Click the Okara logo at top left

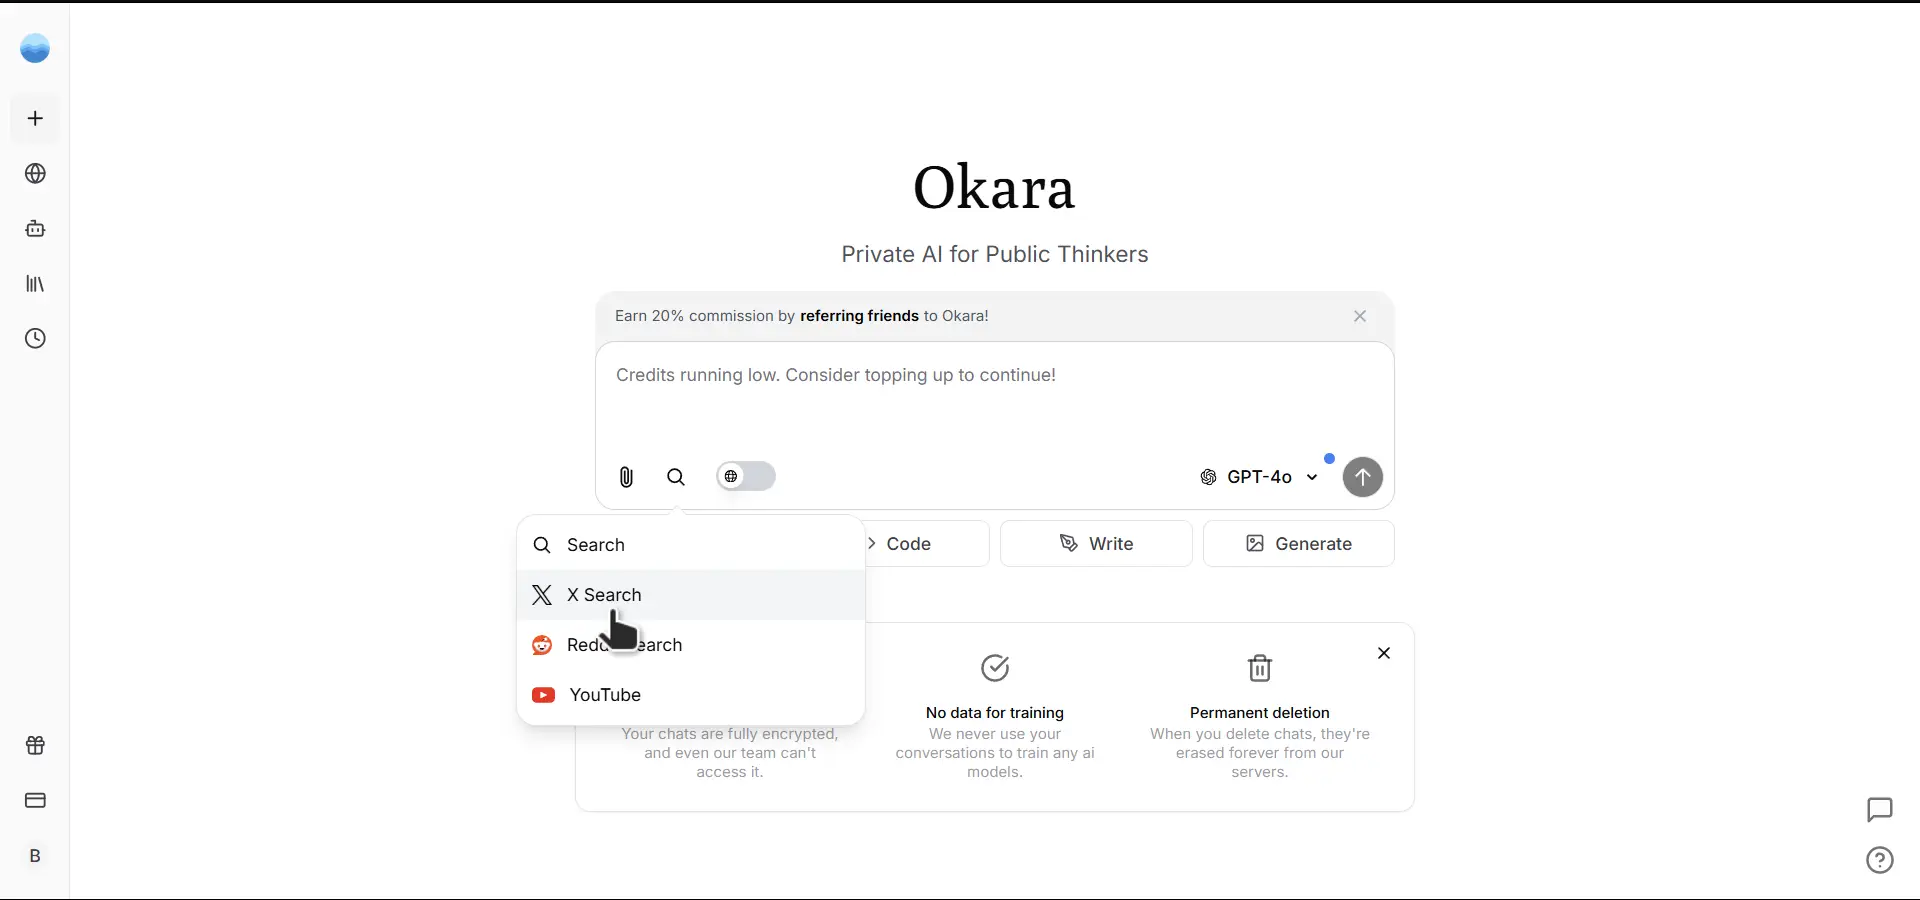coord(35,48)
